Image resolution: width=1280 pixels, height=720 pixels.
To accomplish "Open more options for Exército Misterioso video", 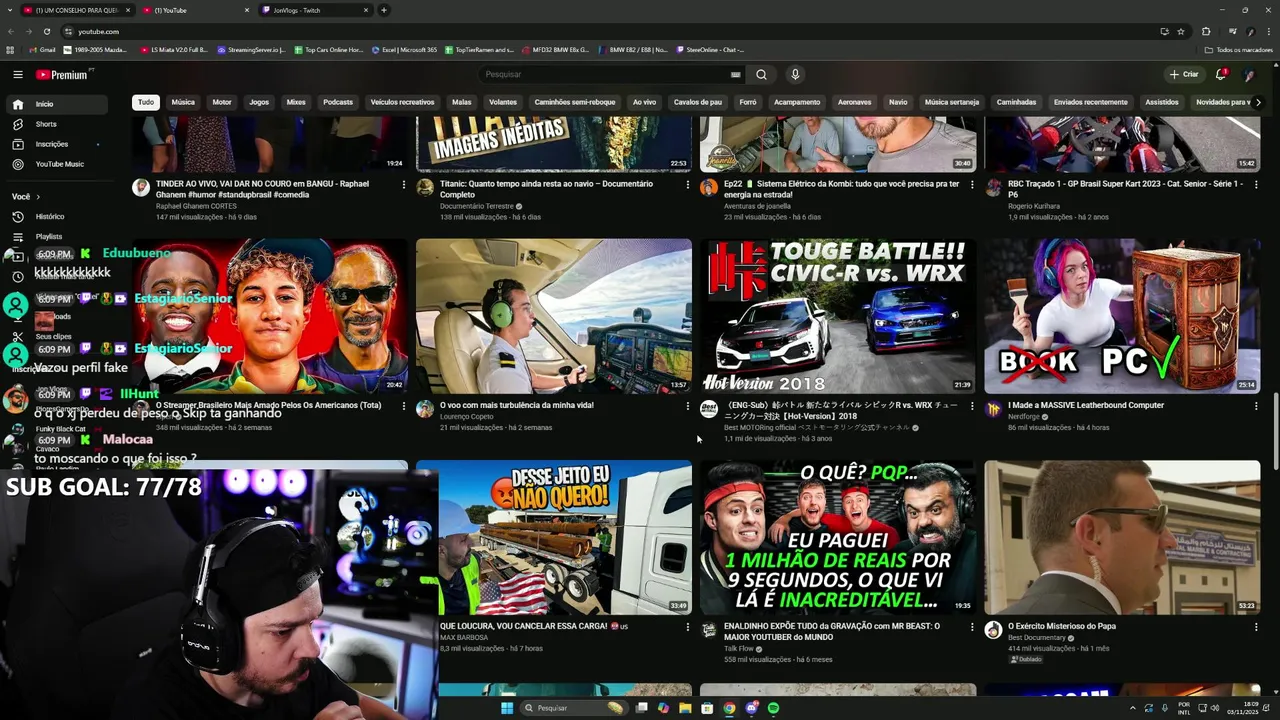I will coord(1256,627).
